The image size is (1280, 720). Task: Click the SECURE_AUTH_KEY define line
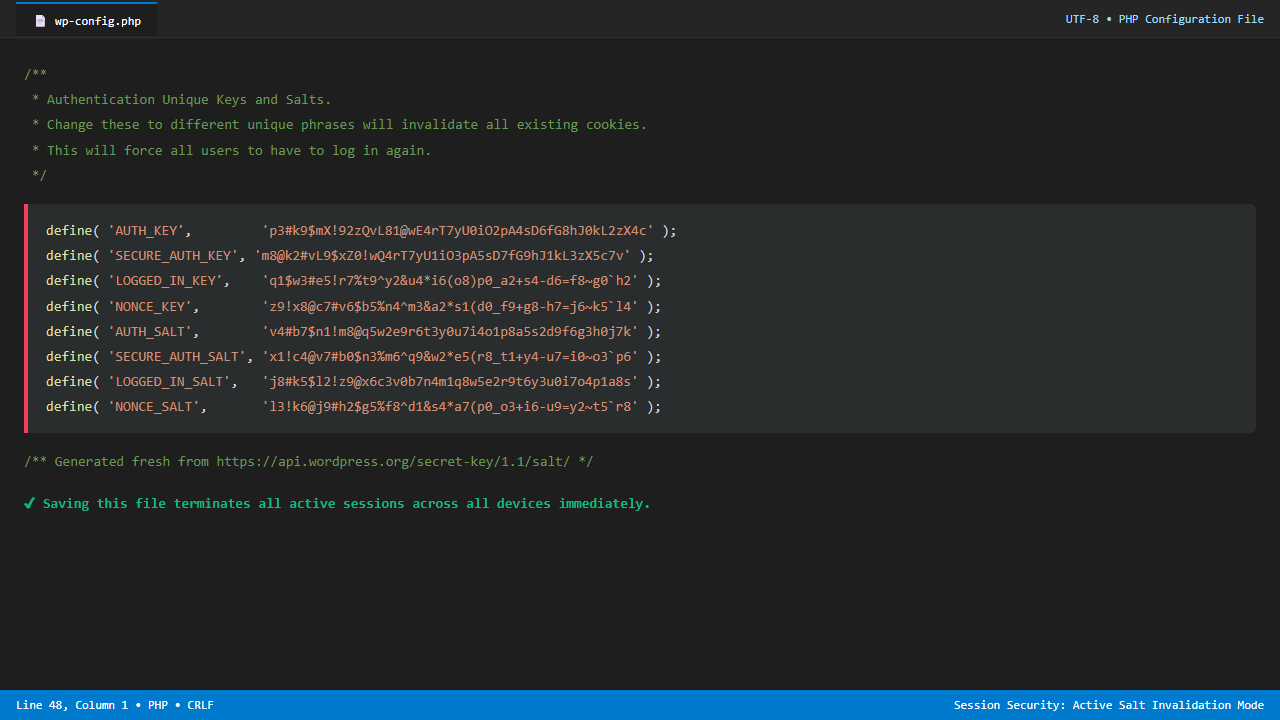point(350,256)
